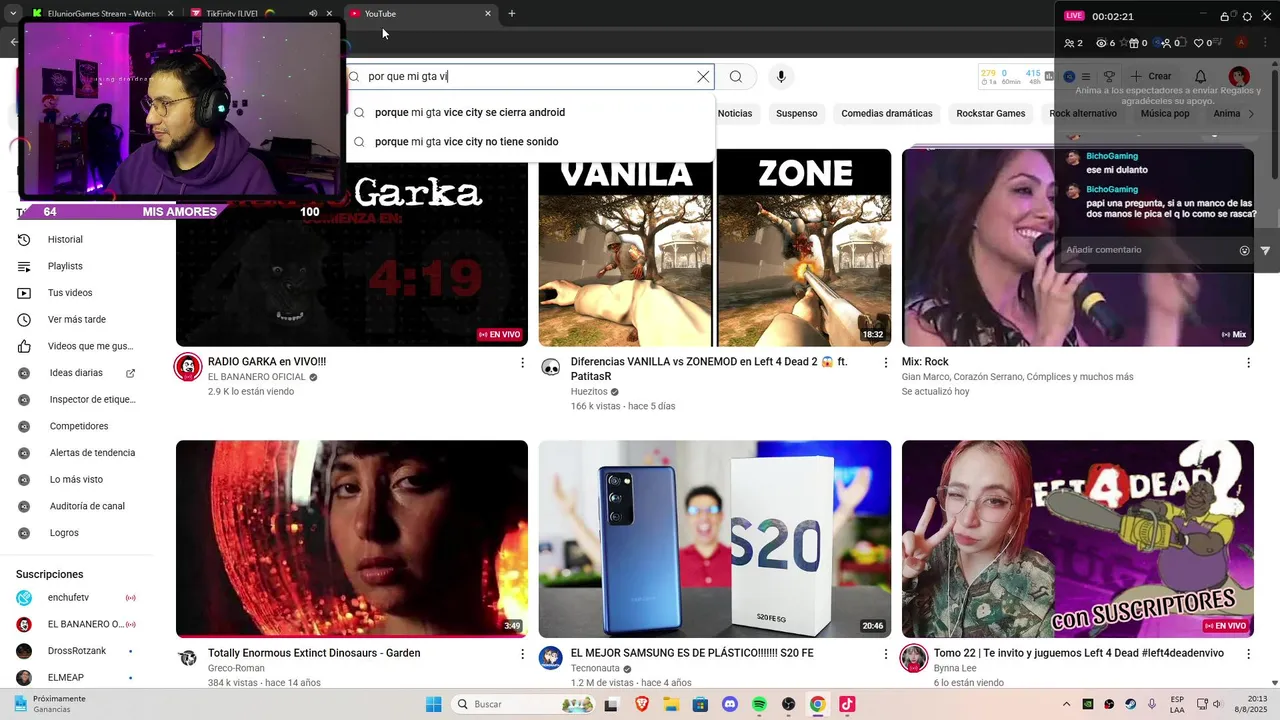The height and width of the screenshot is (720, 1280).
Task: Open the emoji picker in comment box
Action: coord(1244,250)
